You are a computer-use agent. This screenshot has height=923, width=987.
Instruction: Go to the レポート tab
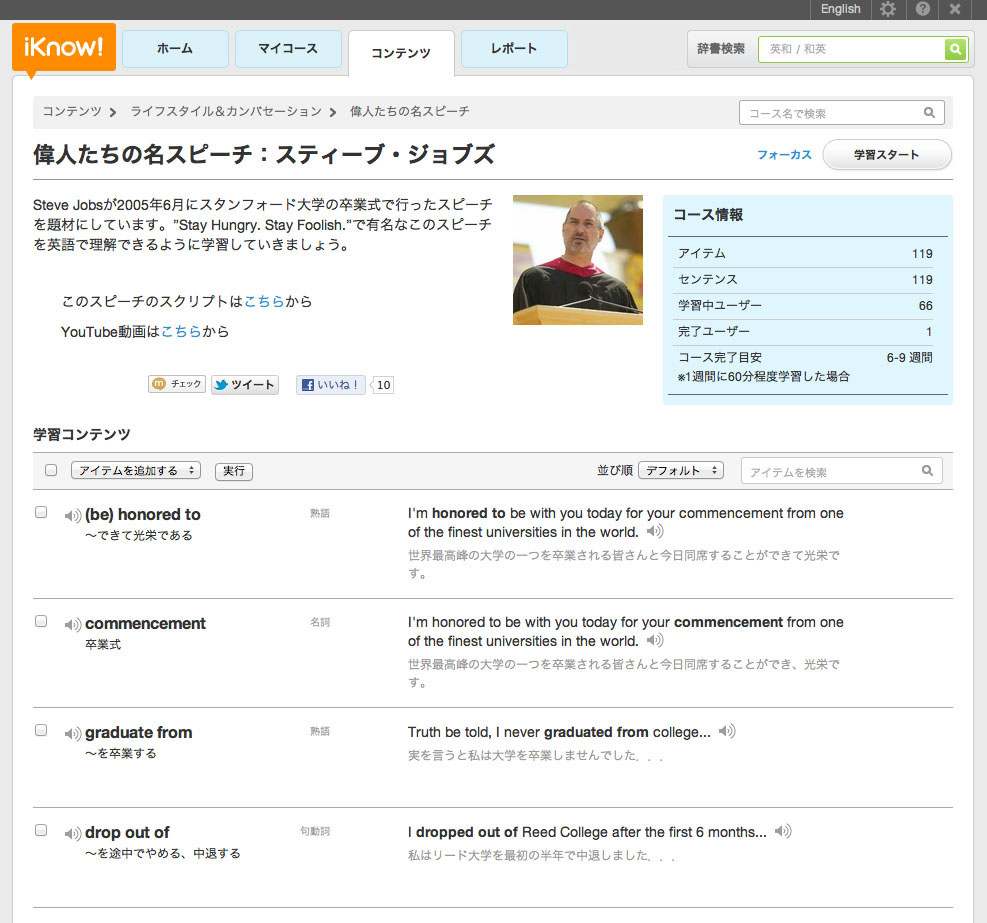(x=514, y=48)
